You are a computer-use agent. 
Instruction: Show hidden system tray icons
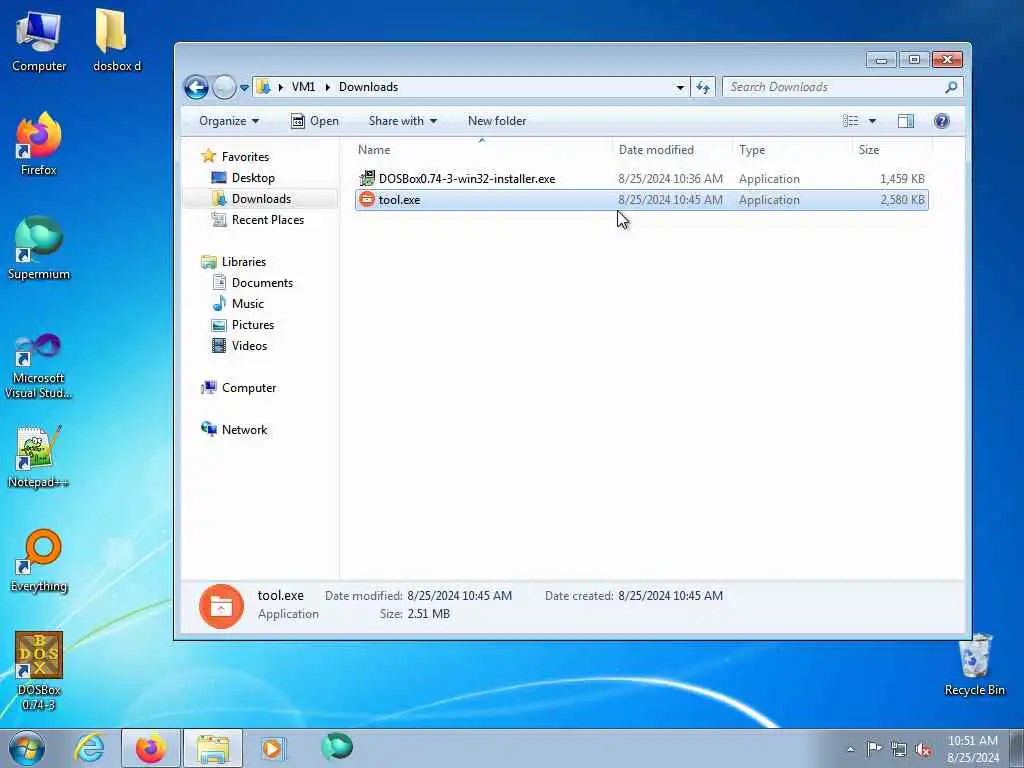(x=850, y=749)
